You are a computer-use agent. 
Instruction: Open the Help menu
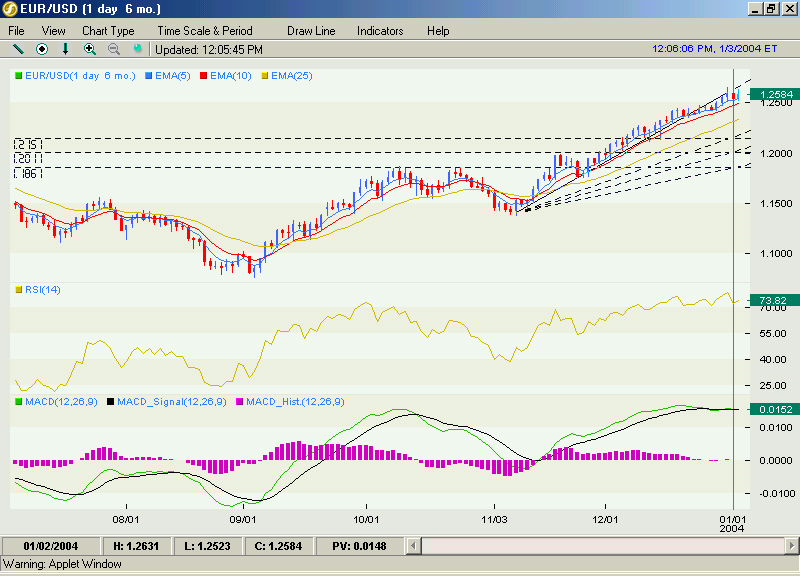pos(438,31)
